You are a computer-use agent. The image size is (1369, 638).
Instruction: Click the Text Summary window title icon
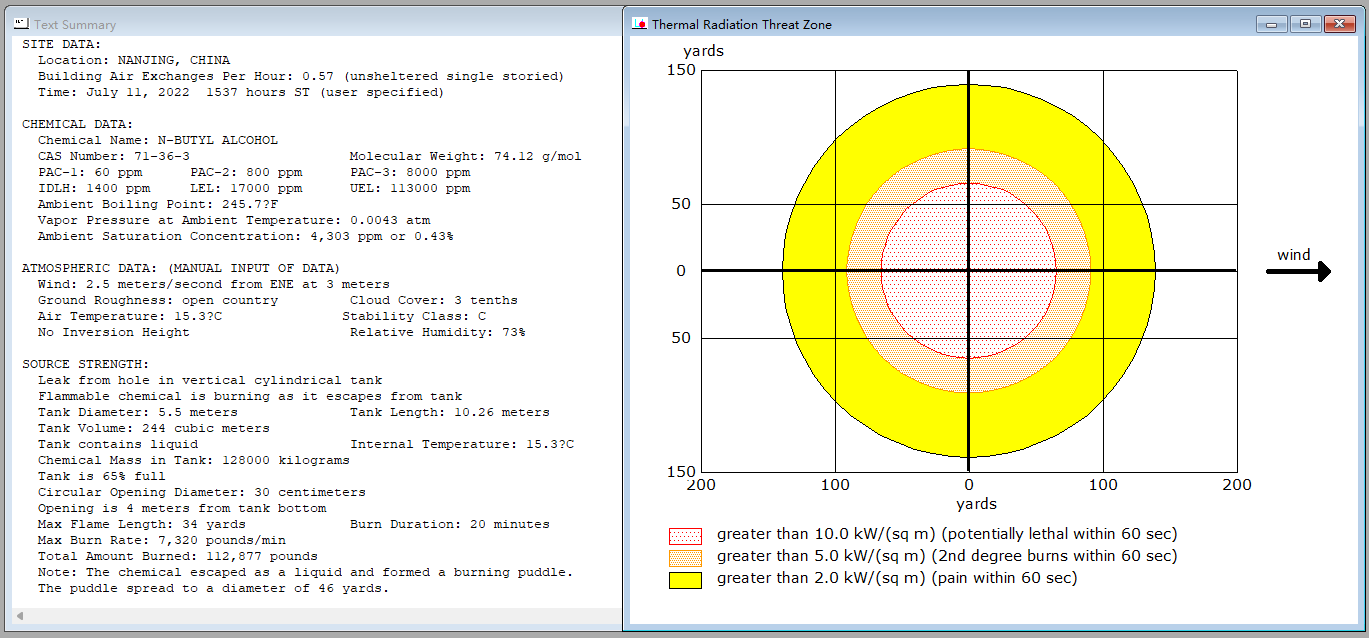tap(20, 24)
